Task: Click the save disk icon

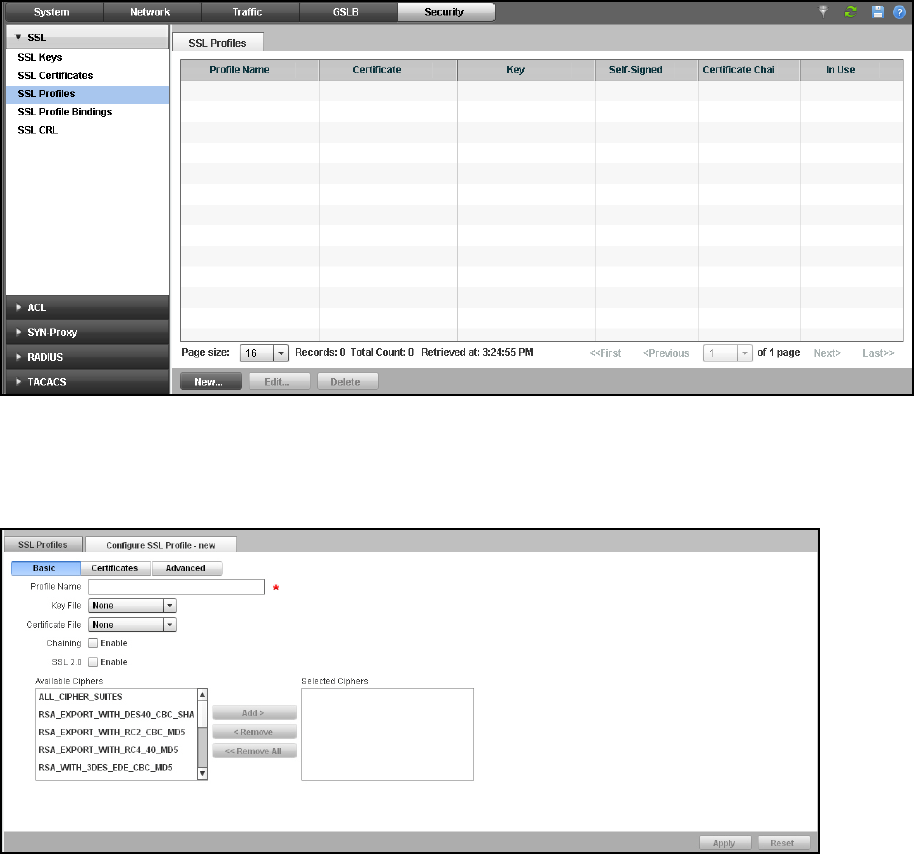Action: pyautogui.click(x=877, y=12)
